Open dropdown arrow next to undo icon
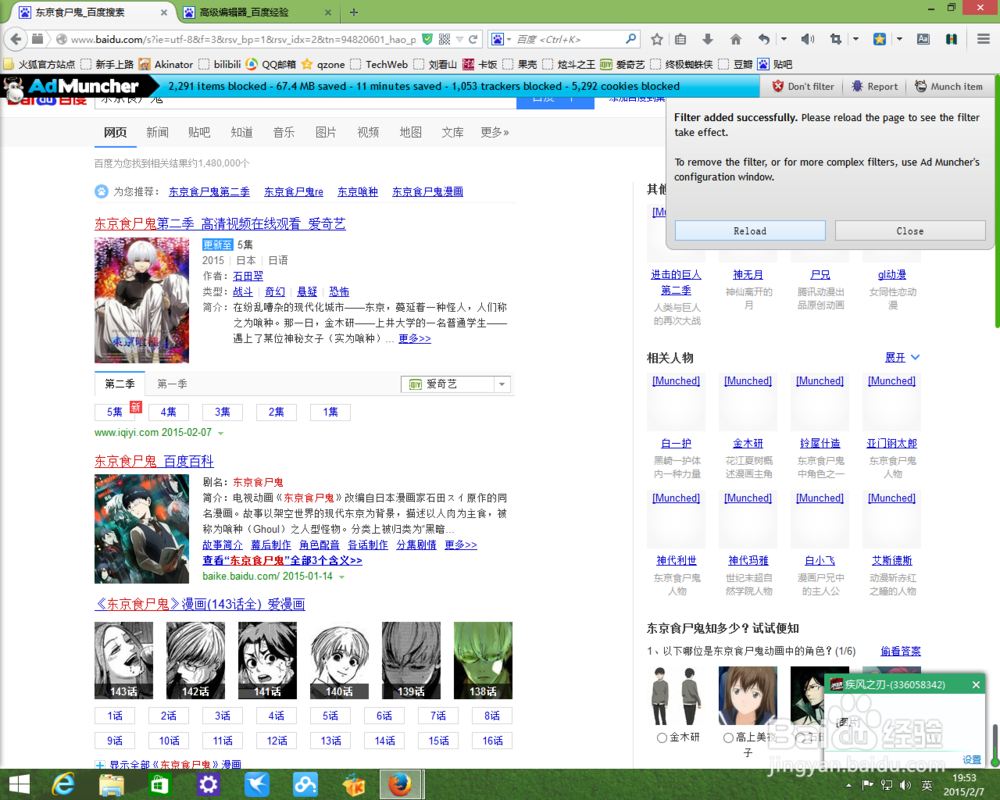The width and height of the screenshot is (1000, 800). [x=784, y=40]
